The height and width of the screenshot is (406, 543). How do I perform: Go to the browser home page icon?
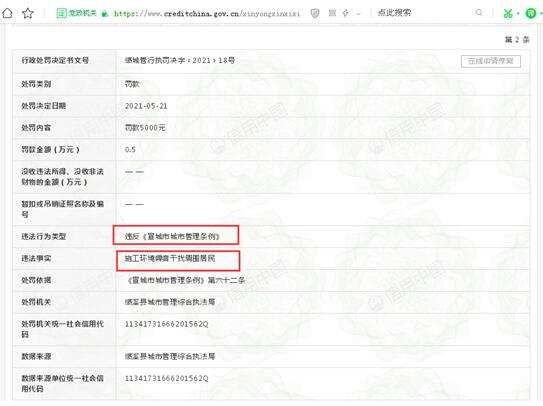point(7,14)
